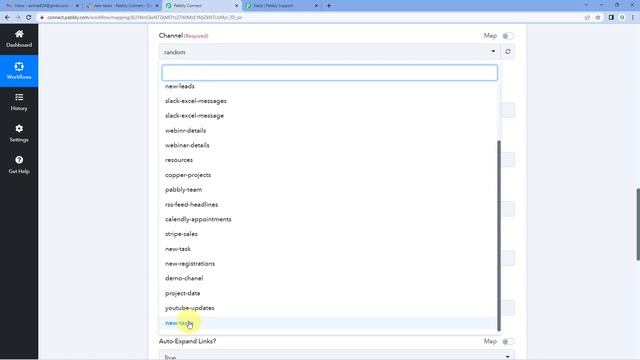640x360 pixels.
Task: Switch to the Slack Pabbly Support tab
Action: tap(282, 6)
